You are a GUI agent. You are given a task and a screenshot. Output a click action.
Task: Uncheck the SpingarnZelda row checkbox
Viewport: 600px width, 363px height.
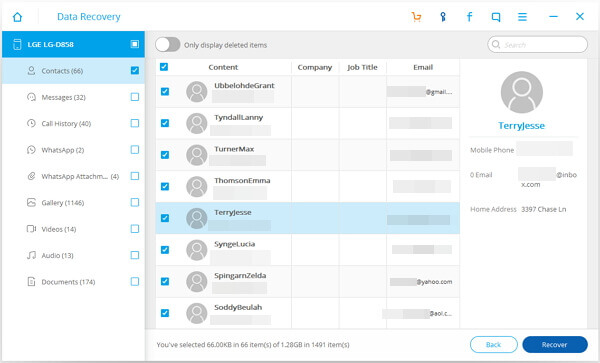click(165, 282)
